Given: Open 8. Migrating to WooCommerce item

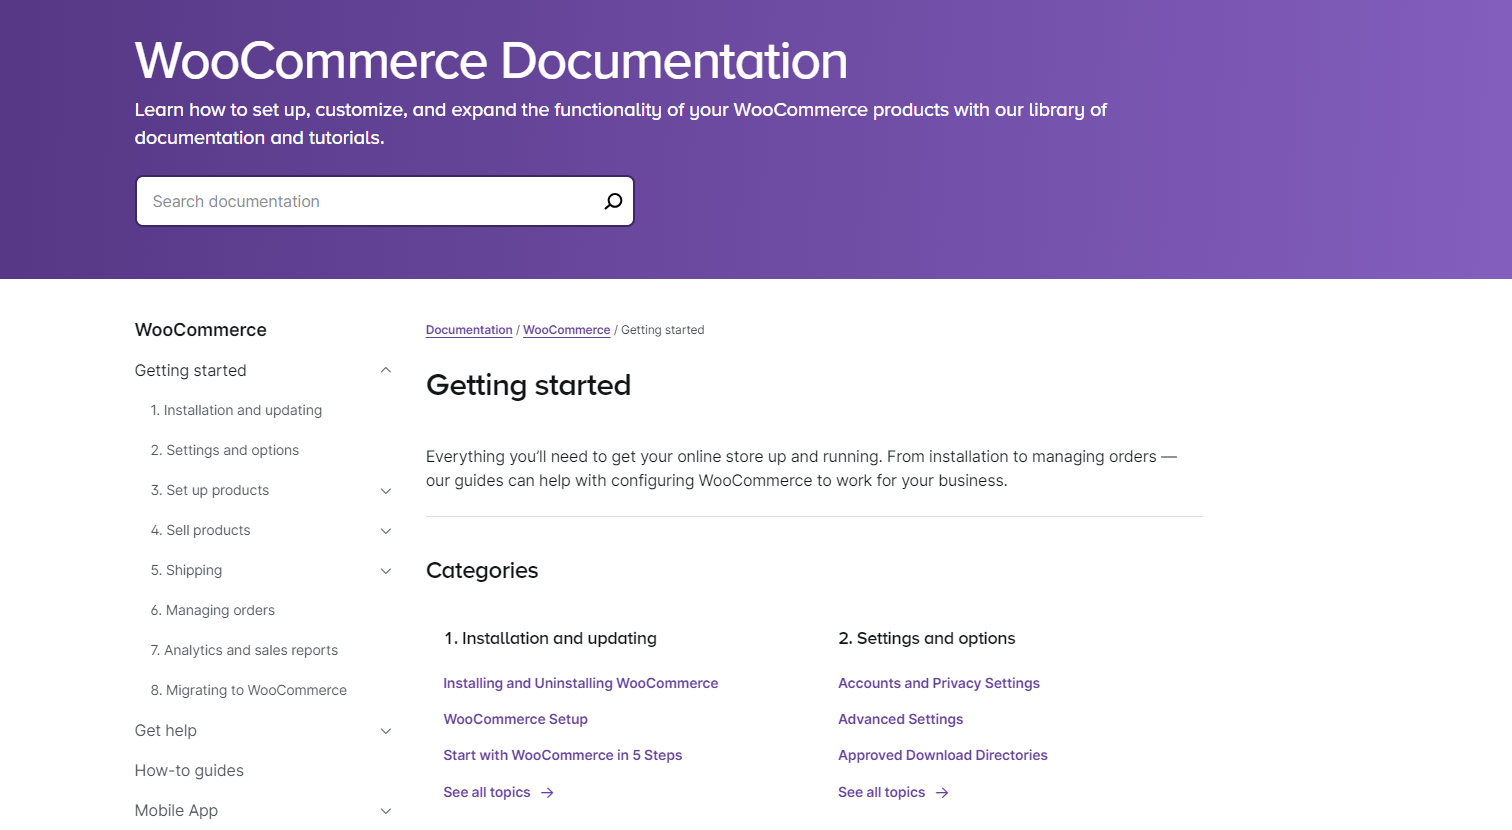Looking at the screenshot, I should pyautogui.click(x=249, y=690).
